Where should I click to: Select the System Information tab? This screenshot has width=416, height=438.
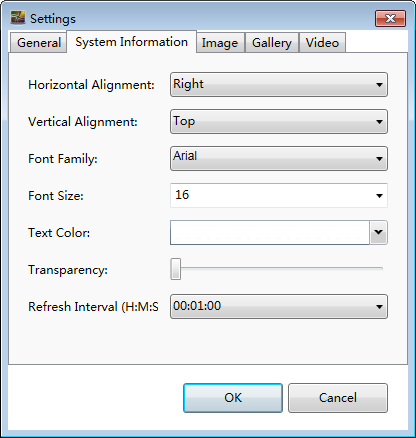pyautogui.click(x=131, y=42)
